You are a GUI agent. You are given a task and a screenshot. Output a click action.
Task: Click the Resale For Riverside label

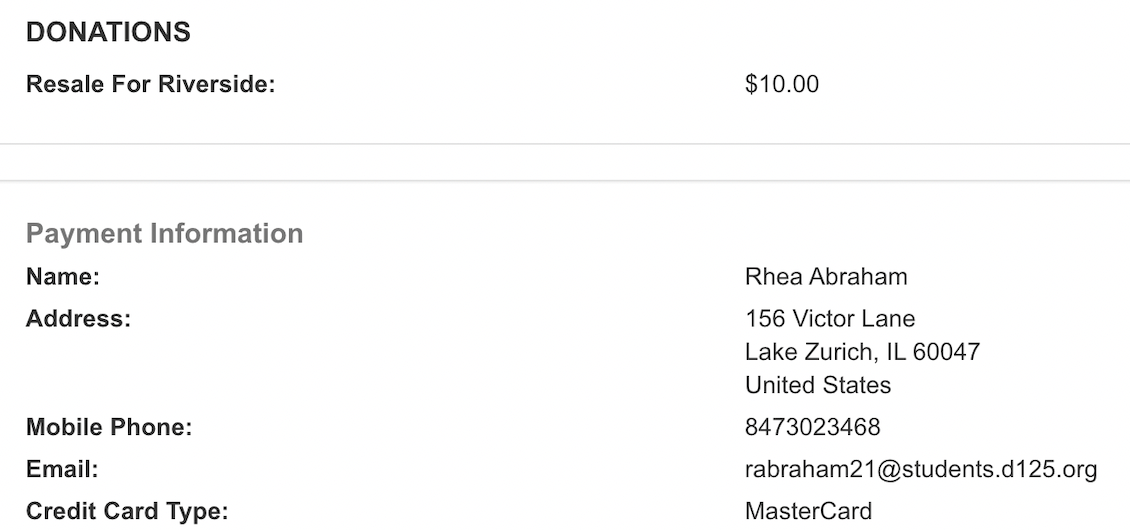pyautogui.click(x=150, y=84)
